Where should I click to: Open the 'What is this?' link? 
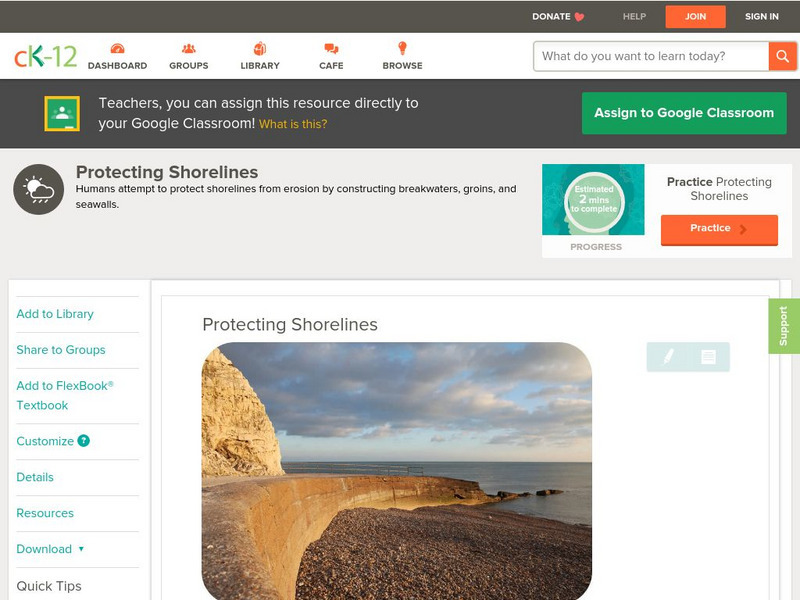(293, 124)
